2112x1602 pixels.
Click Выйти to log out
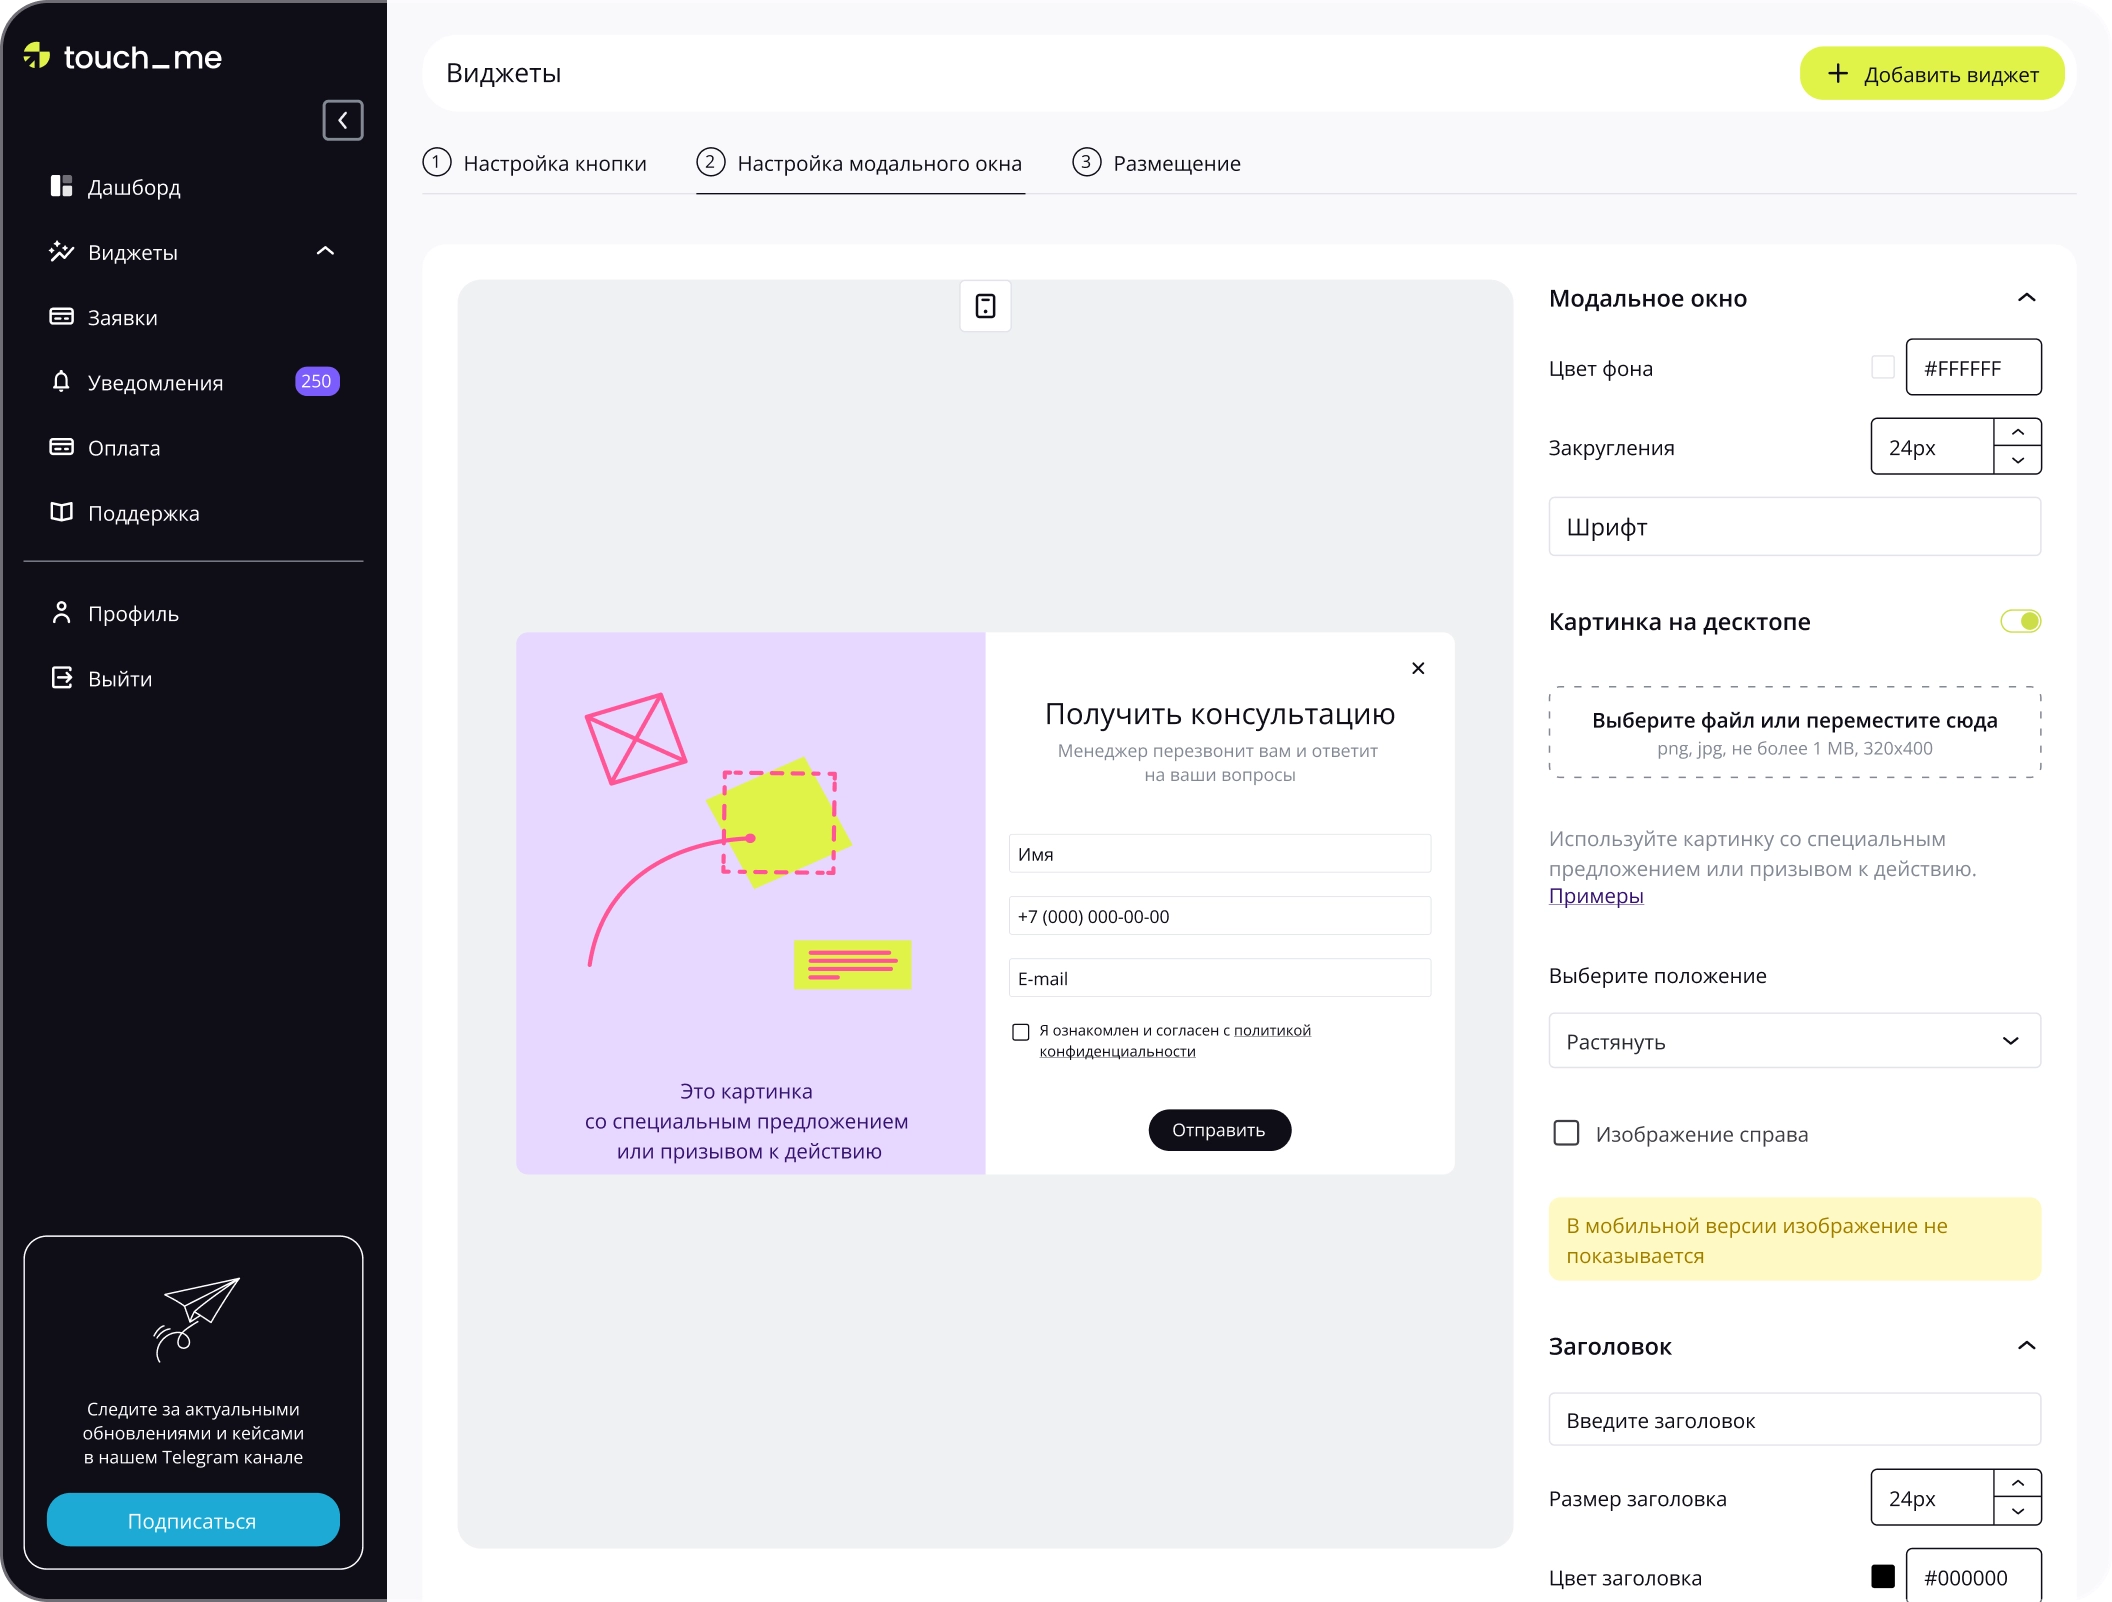tap(119, 678)
